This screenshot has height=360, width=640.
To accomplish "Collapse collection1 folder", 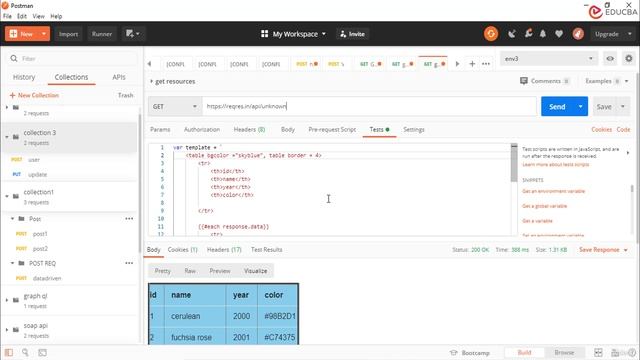I will click(x=7, y=196).
